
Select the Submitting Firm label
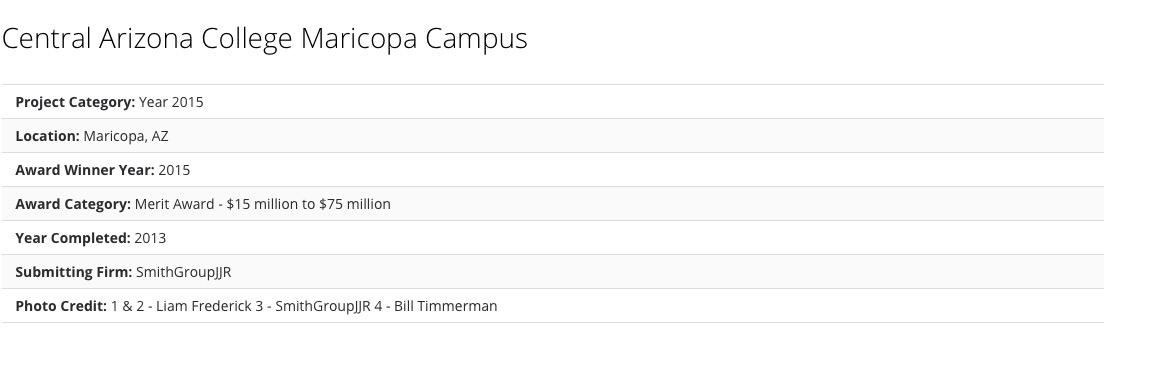[x=74, y=272]
